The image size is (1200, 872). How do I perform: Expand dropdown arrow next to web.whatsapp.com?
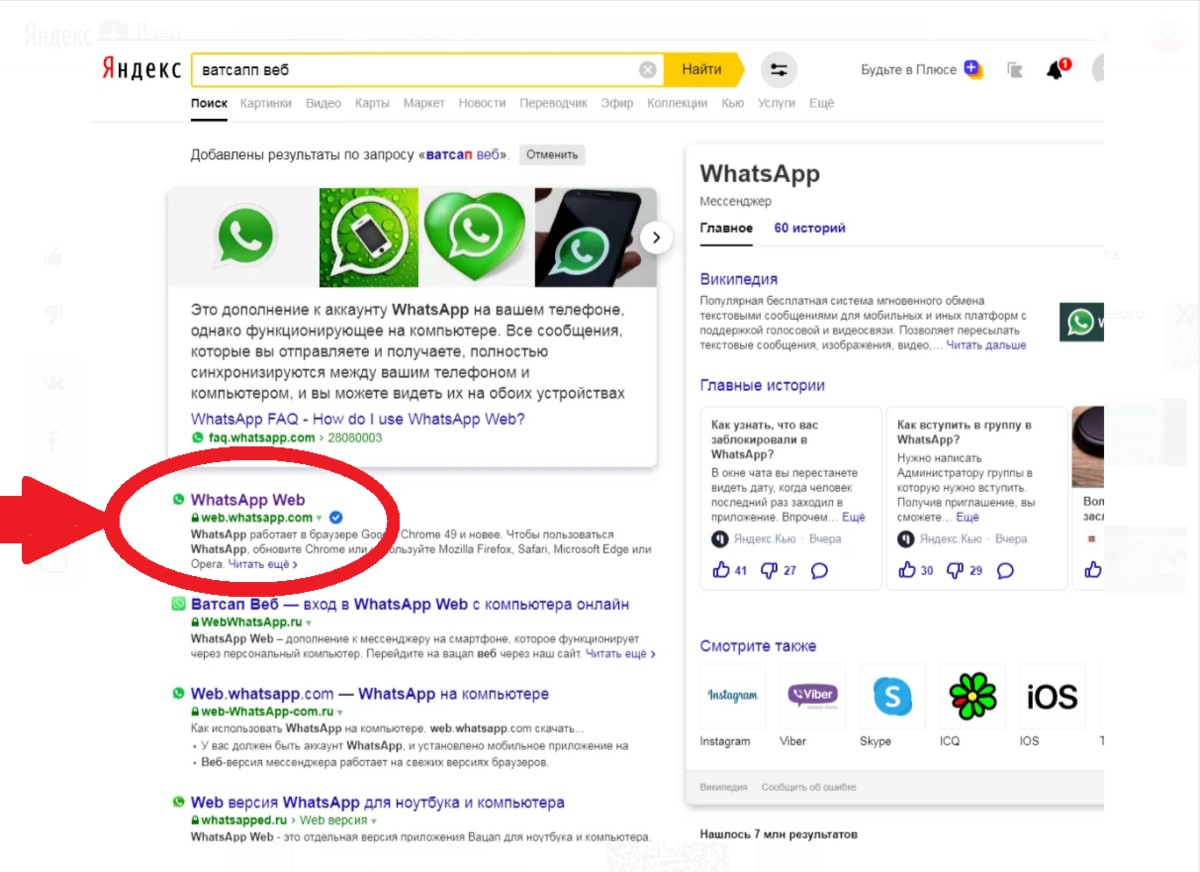pyautogui.click(x=319, y=519)
